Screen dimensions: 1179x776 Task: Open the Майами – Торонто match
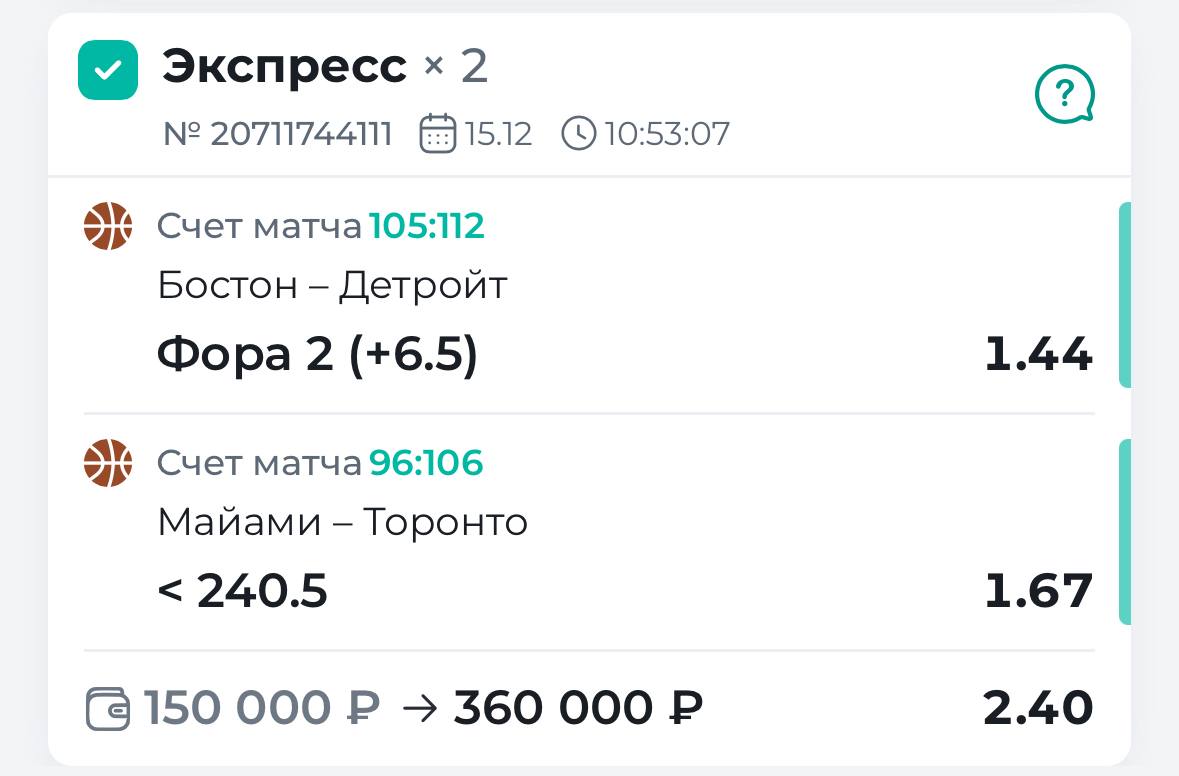[342, 523]
